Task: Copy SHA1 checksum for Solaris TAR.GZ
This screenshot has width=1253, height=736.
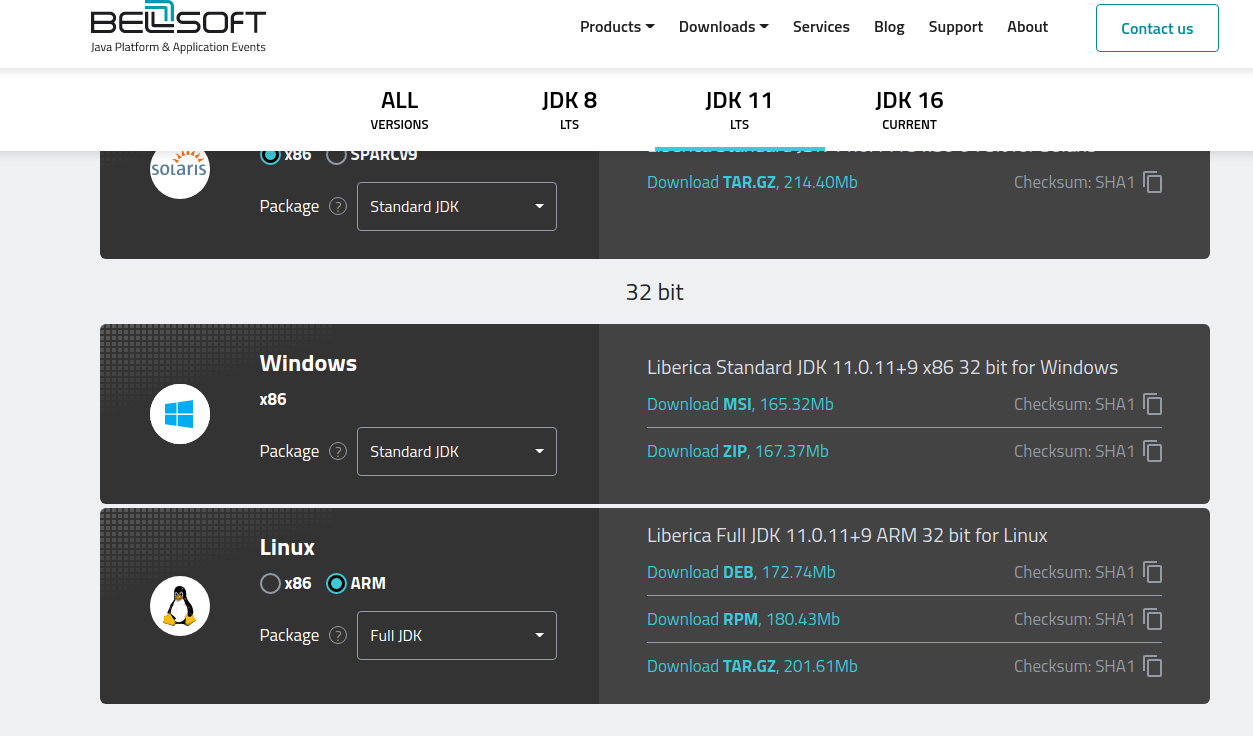Action: (x=1153, y=182)
